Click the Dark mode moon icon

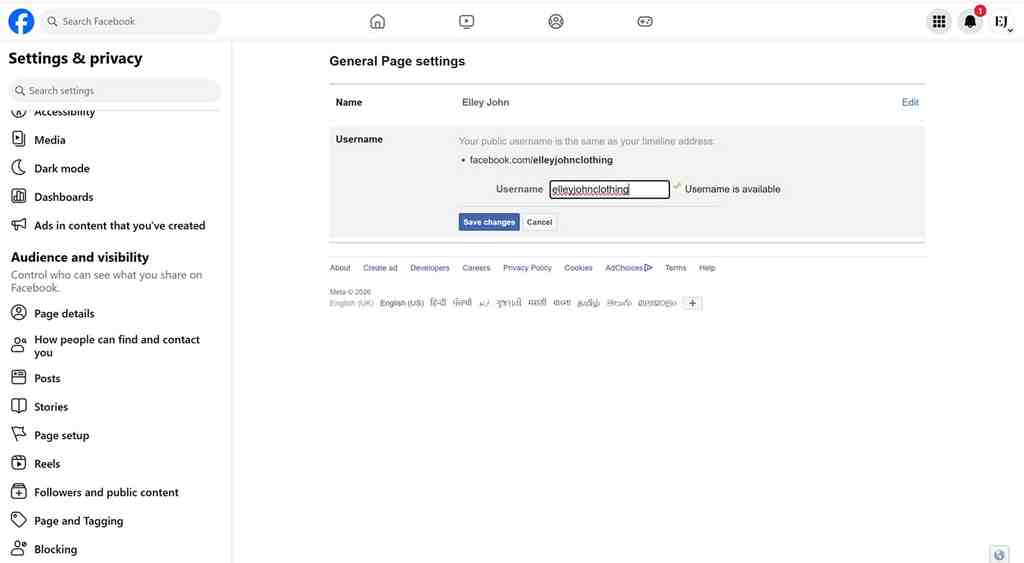[x=19, y=168]
